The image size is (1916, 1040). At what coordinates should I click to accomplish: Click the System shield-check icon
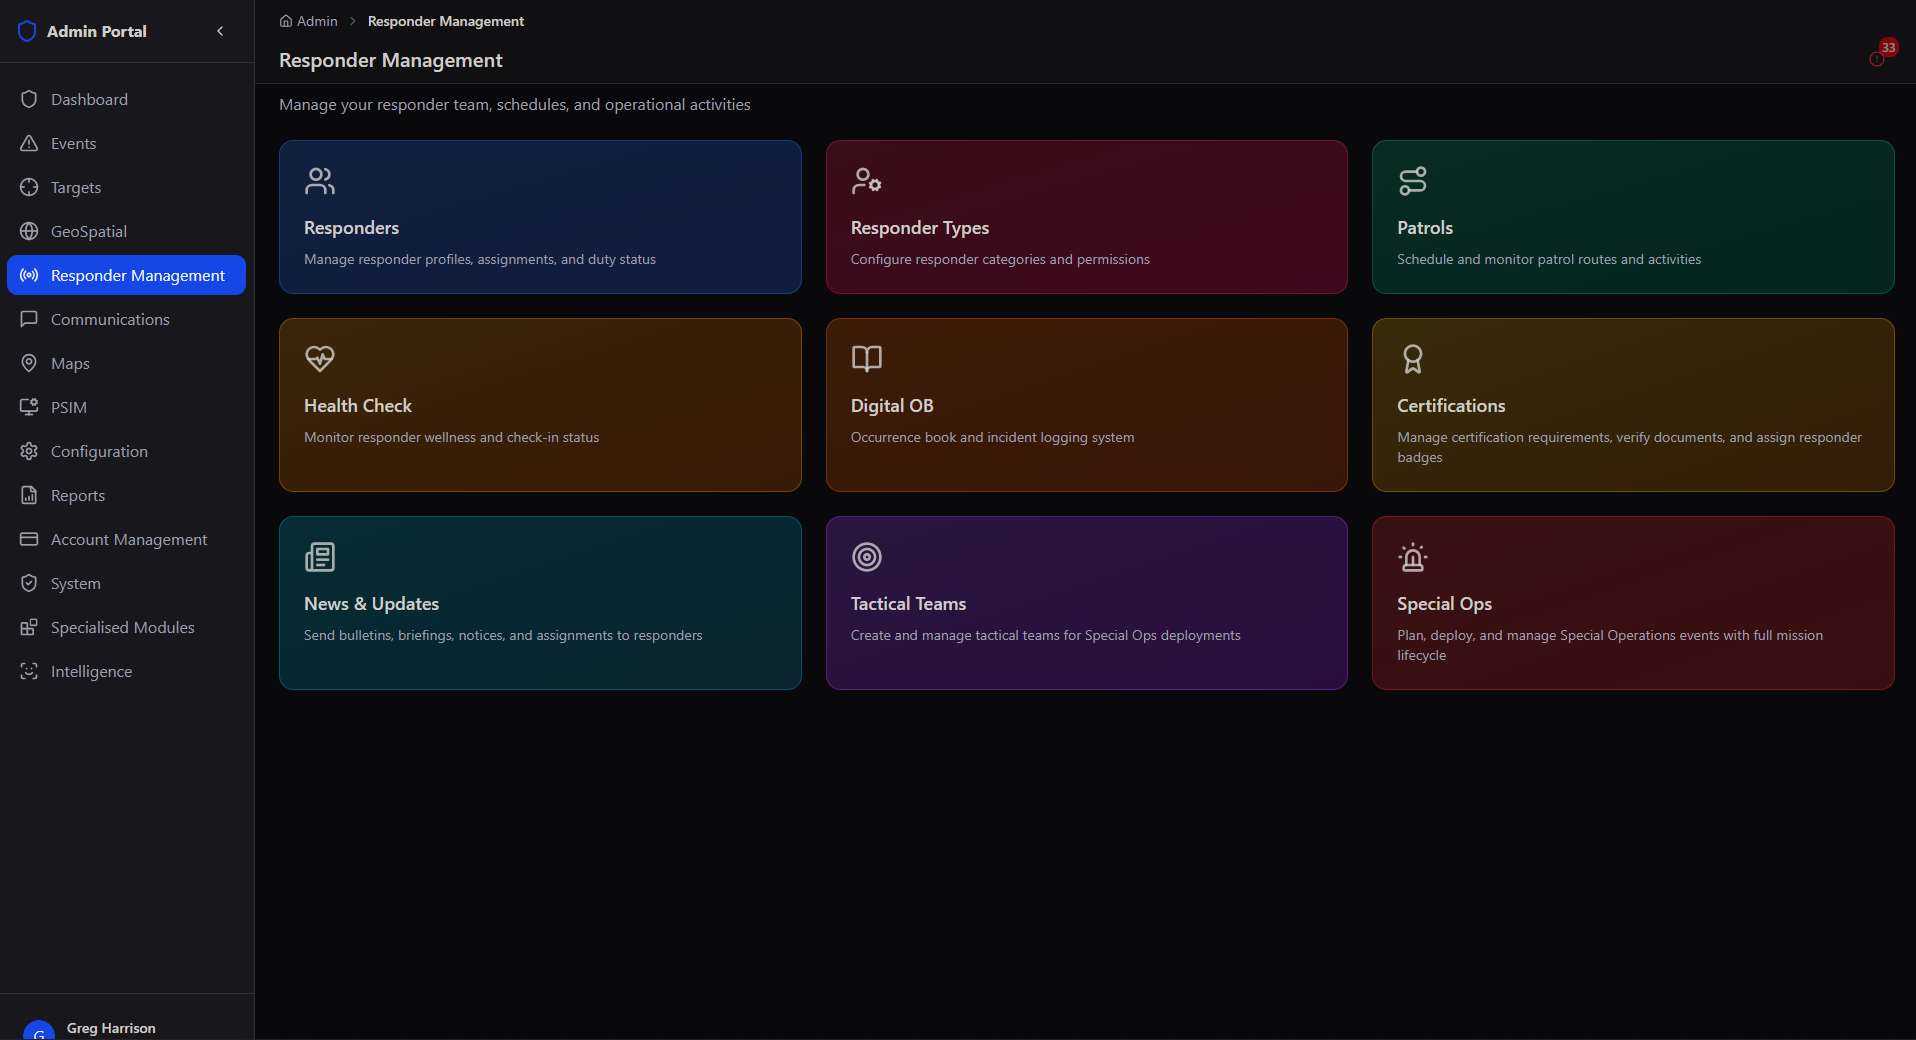pyautogui.click(x=29, y=583)
